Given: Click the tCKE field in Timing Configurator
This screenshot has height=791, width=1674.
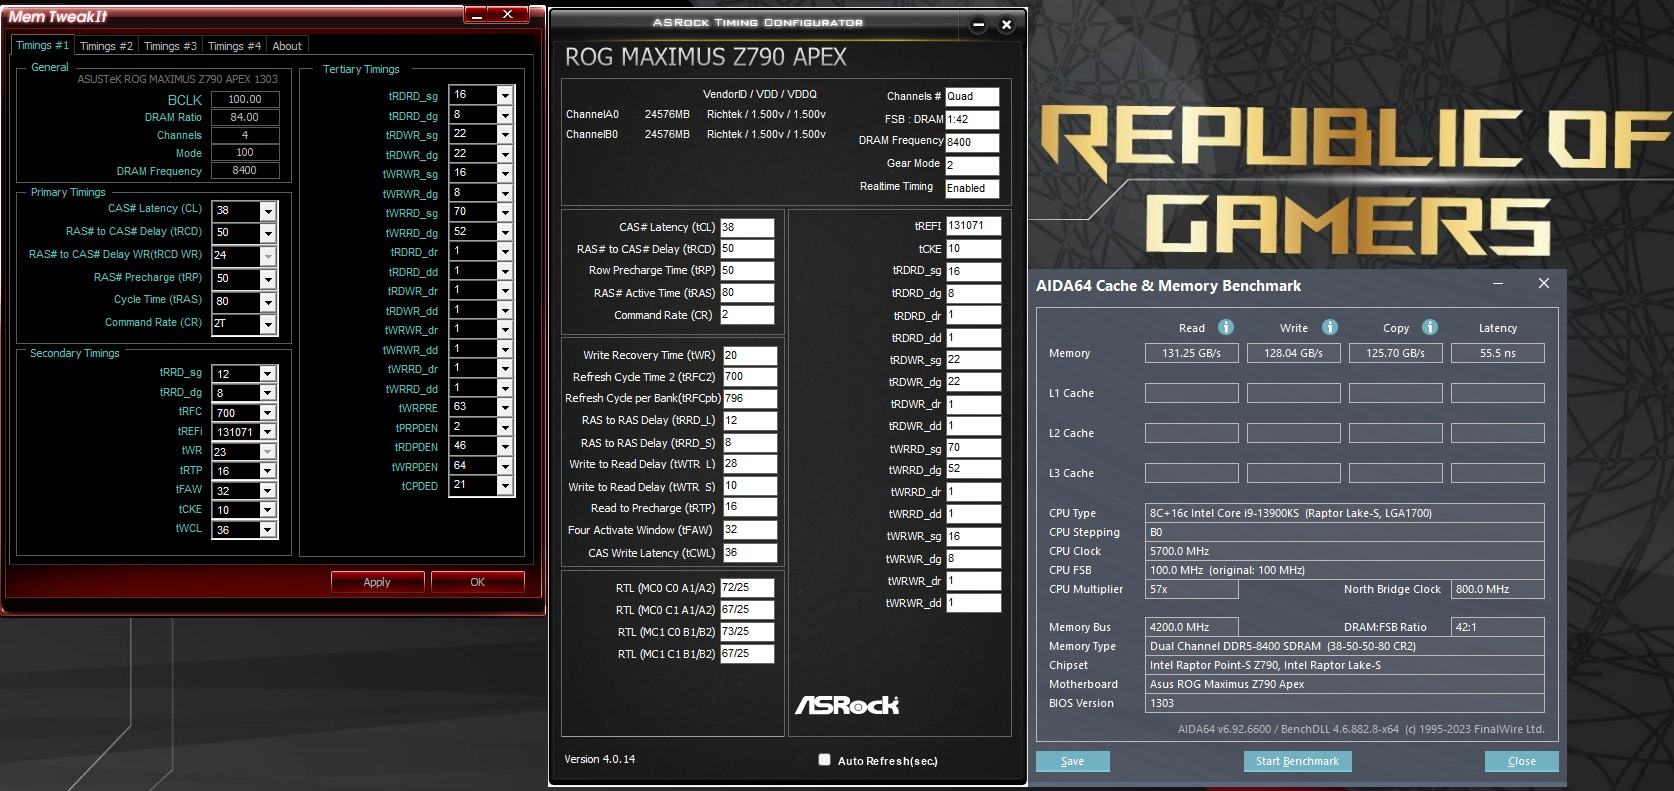Looking at the screenshot, I should point(973,249).
